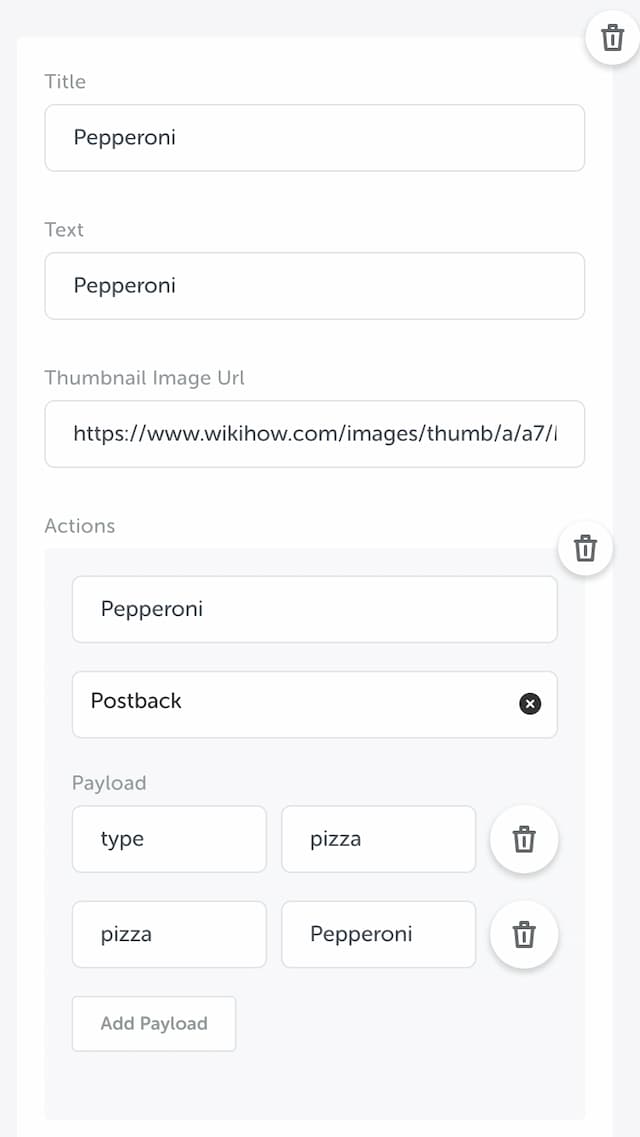Edit the payload key field containing 'pizza'
The width and height of the screenshot is (640, 1137).
tap(169, 934)
